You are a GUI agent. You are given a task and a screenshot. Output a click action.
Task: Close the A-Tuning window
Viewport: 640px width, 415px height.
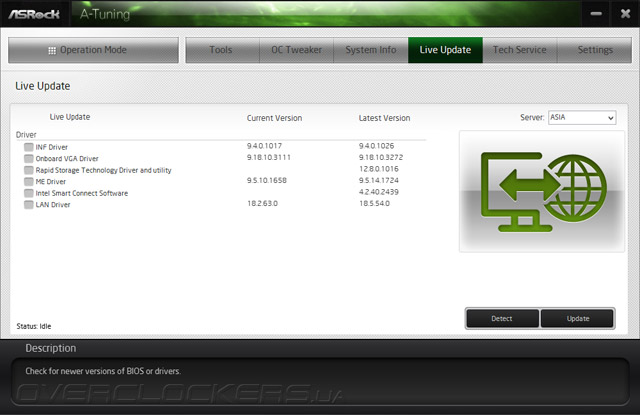pos(625,14)
